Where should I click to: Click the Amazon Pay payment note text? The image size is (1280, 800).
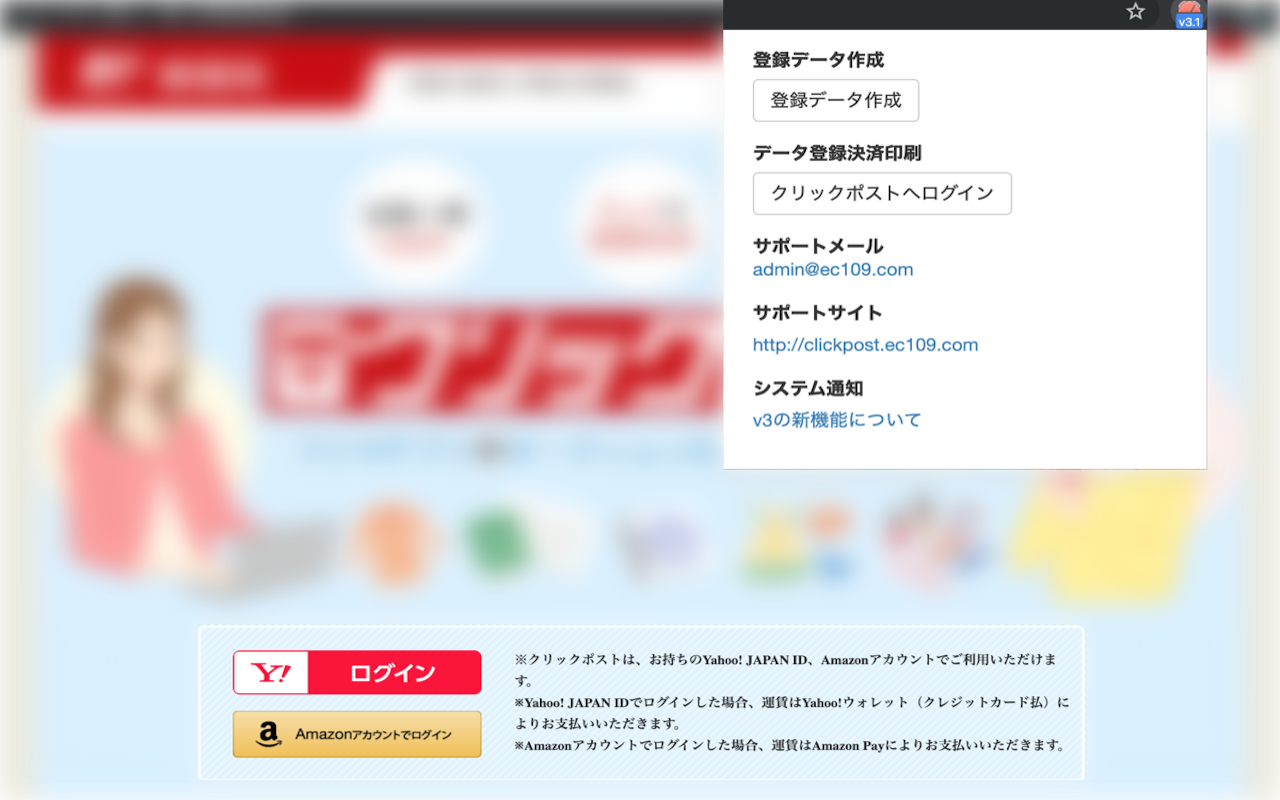point(790,745)
